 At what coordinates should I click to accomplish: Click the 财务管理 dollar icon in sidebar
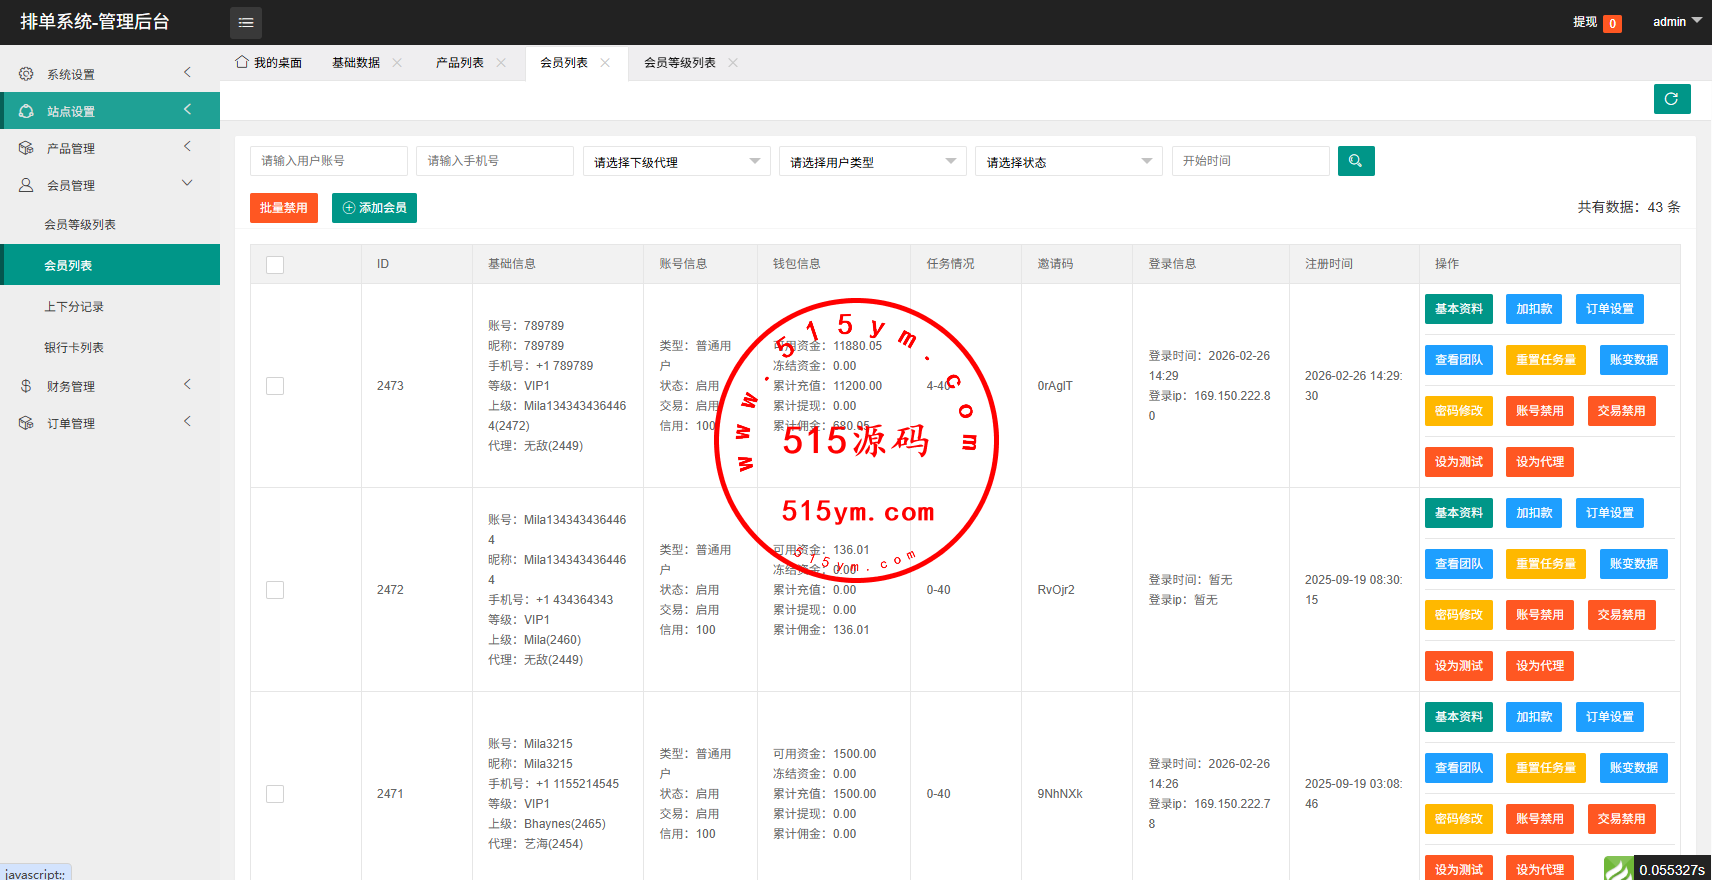(x=26, y=386)
